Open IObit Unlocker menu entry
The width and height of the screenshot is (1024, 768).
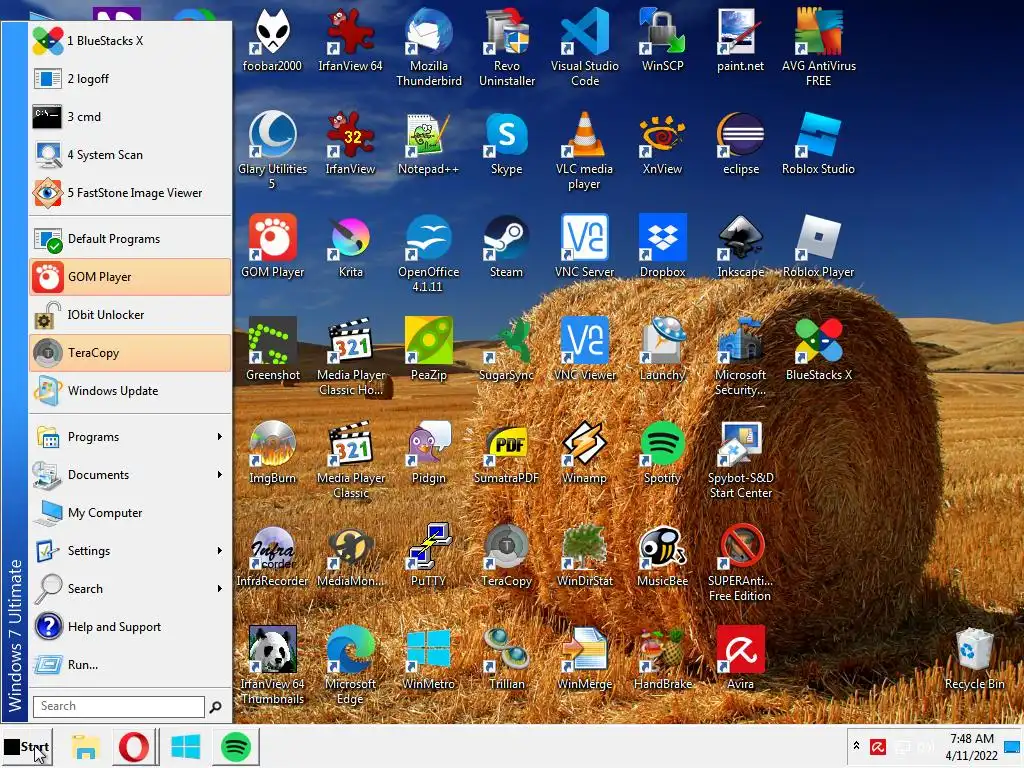131,315
